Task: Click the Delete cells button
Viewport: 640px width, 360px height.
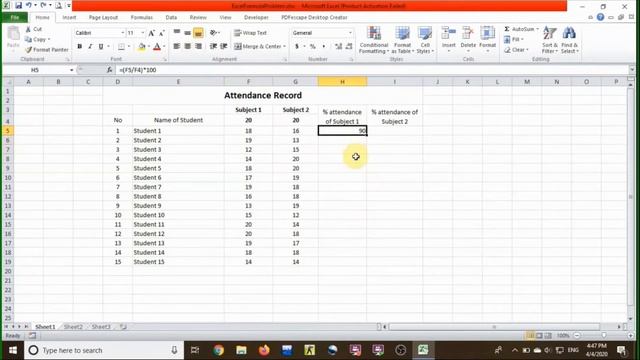Action: pyautogui.click(x=468, y=40)
